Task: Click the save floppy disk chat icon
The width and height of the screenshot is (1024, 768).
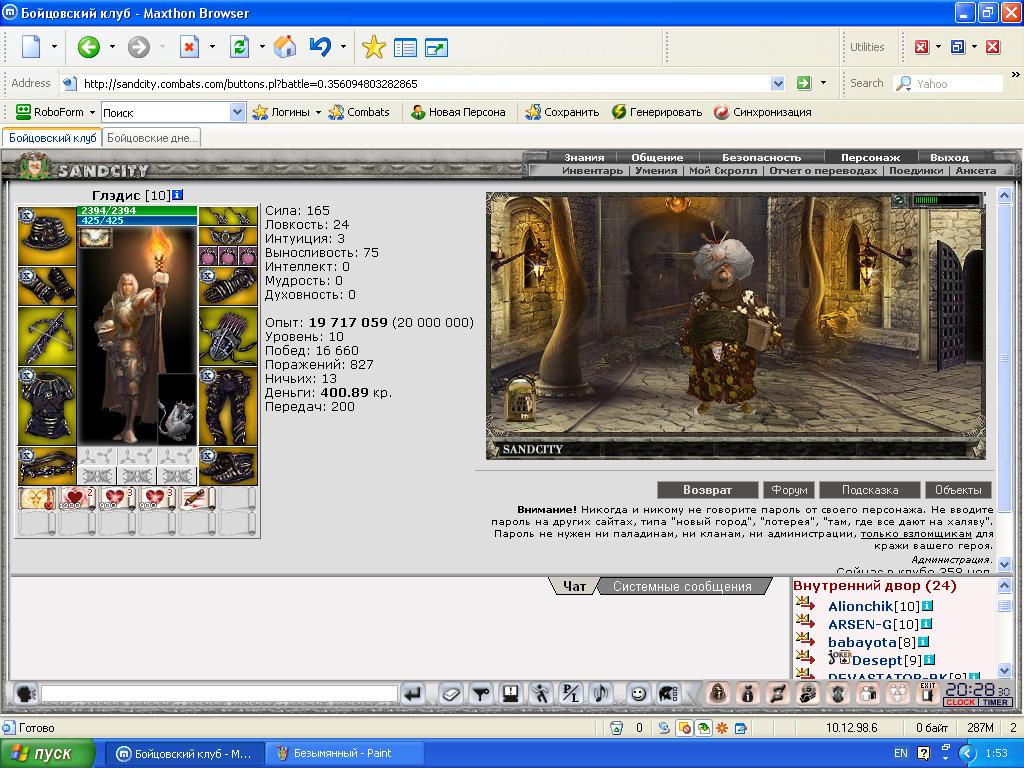Action: pos(511,694)
